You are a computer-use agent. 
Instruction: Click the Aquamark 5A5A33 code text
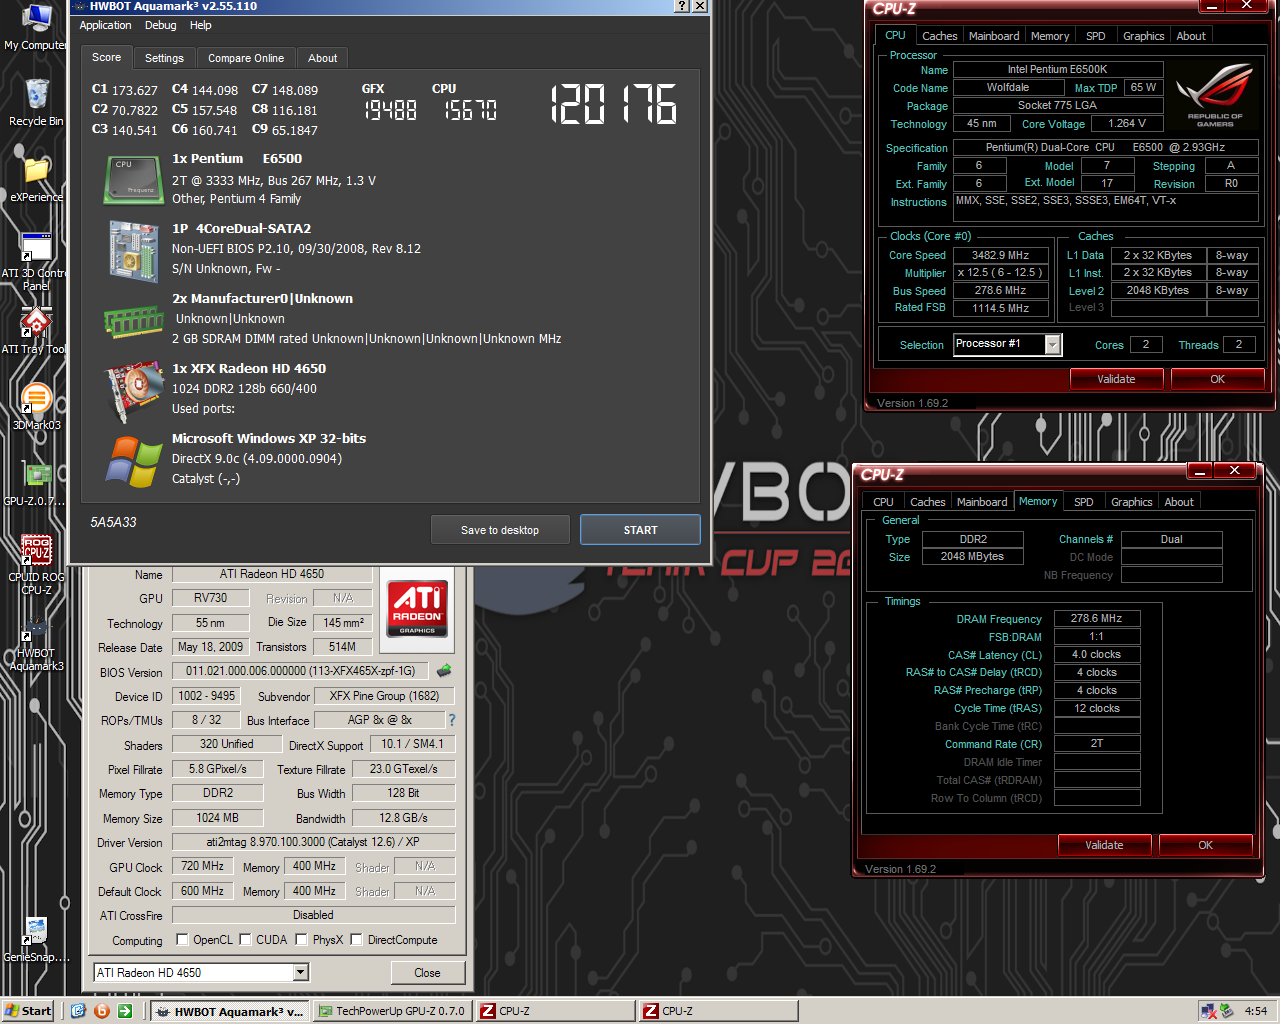tap(113, 522)
